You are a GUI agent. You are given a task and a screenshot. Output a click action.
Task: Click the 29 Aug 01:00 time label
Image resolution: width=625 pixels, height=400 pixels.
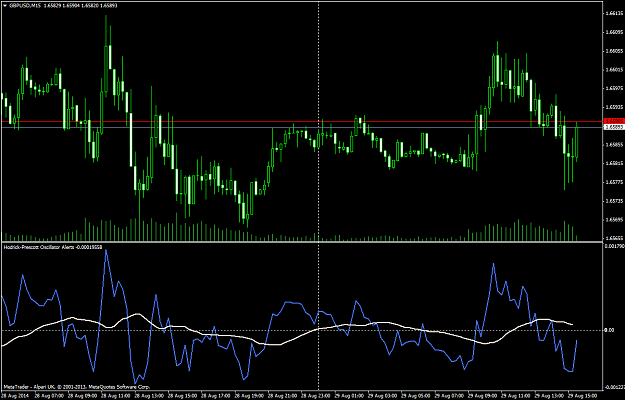click(347, 397)
